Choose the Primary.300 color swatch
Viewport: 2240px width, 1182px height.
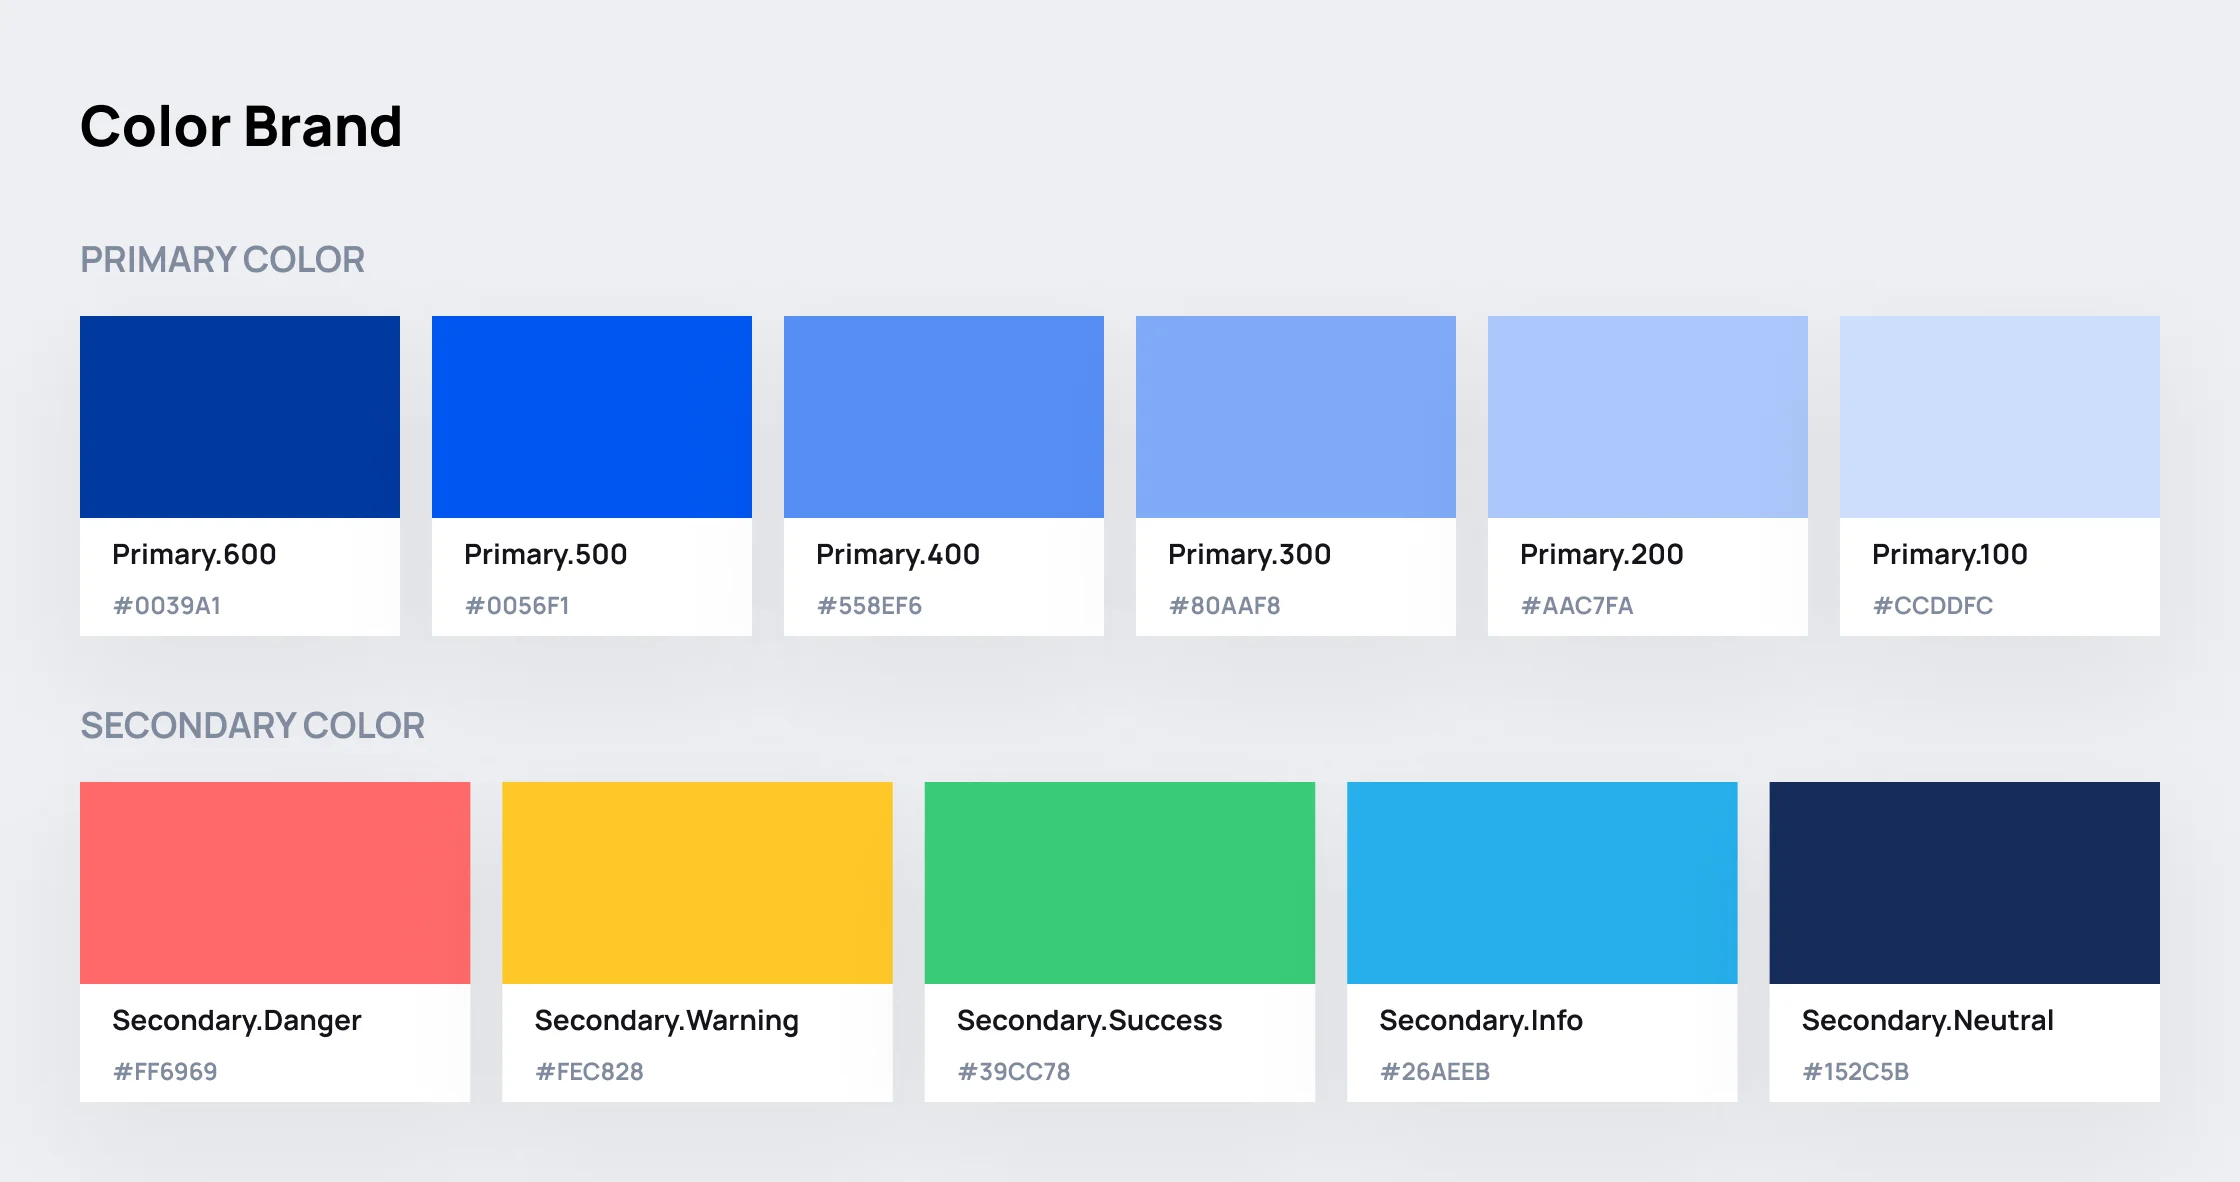click(1296, 417)
